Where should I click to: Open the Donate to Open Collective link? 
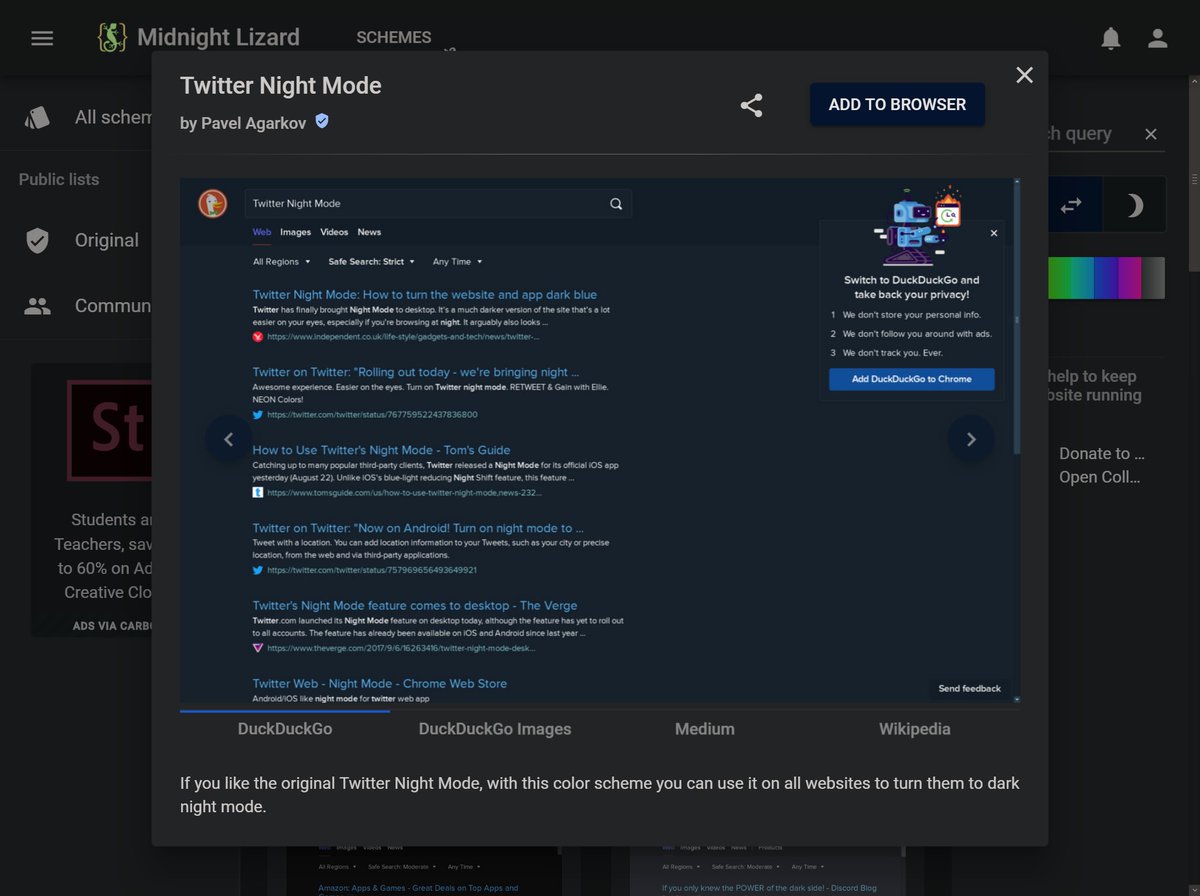tap(1100, 465)
